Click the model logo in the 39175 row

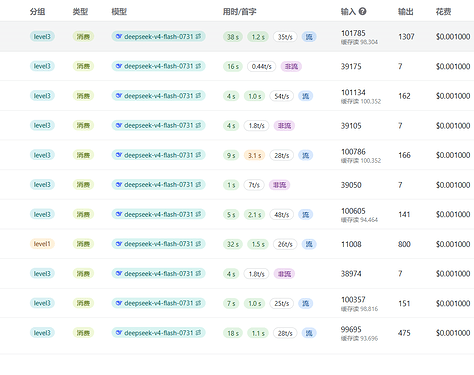[x=119, y=66]
